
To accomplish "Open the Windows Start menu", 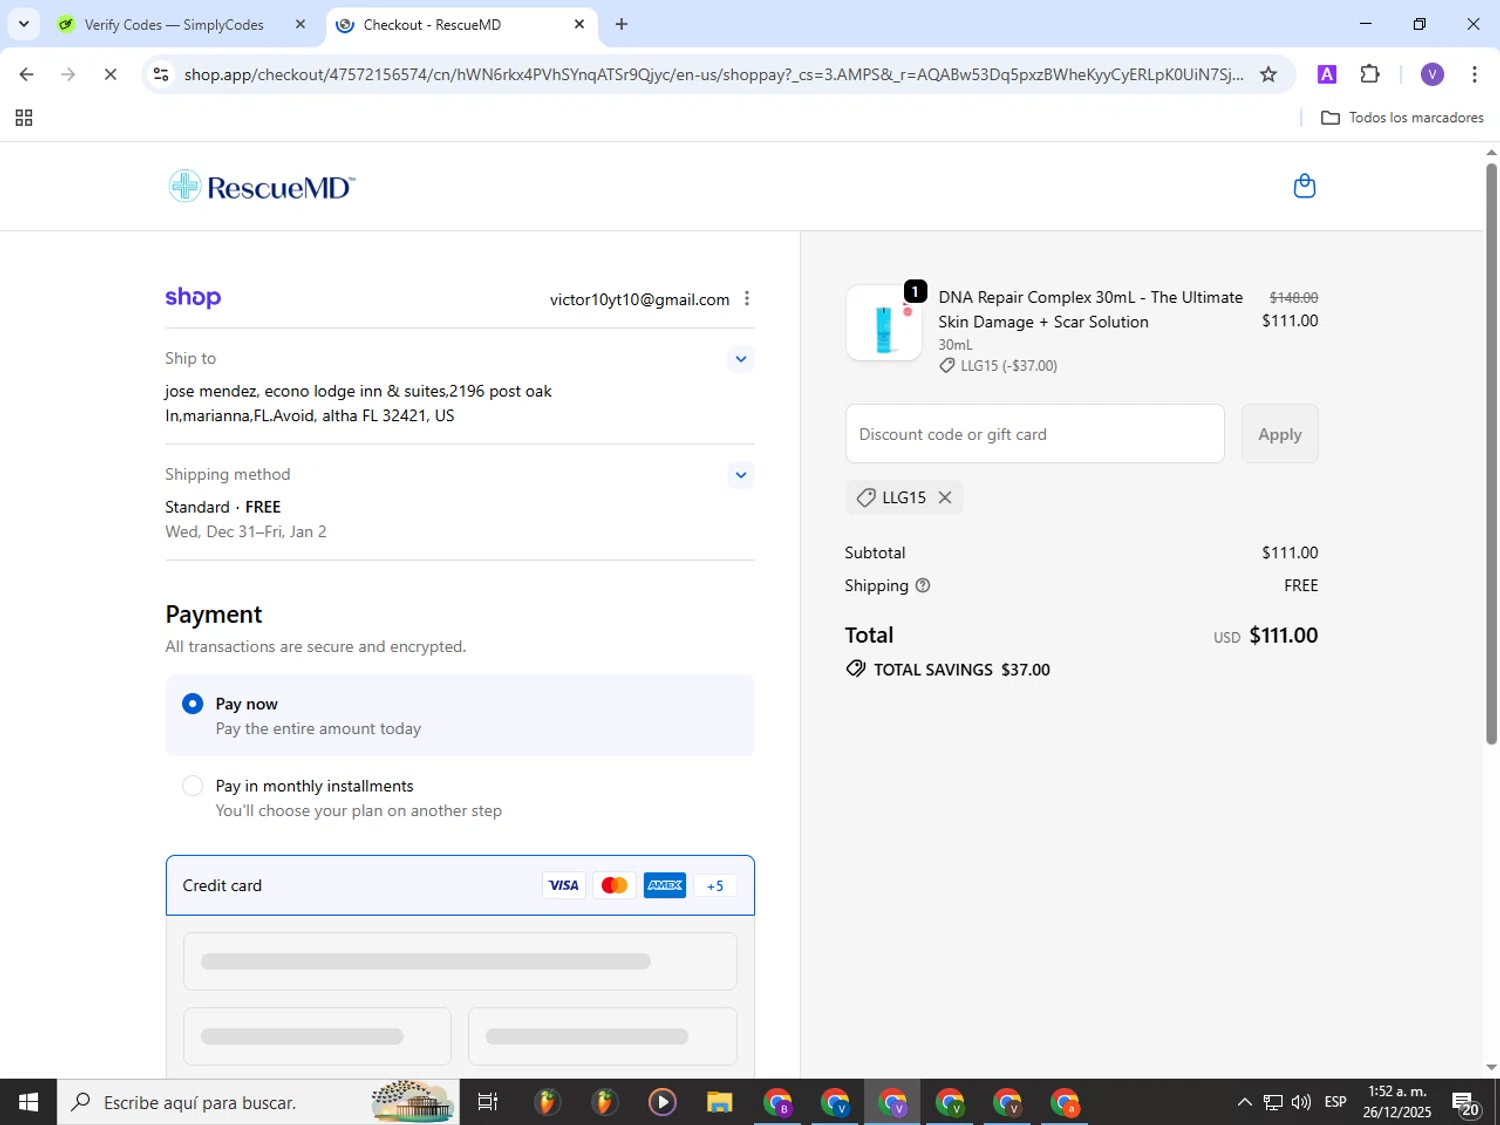I will 28,1102.
